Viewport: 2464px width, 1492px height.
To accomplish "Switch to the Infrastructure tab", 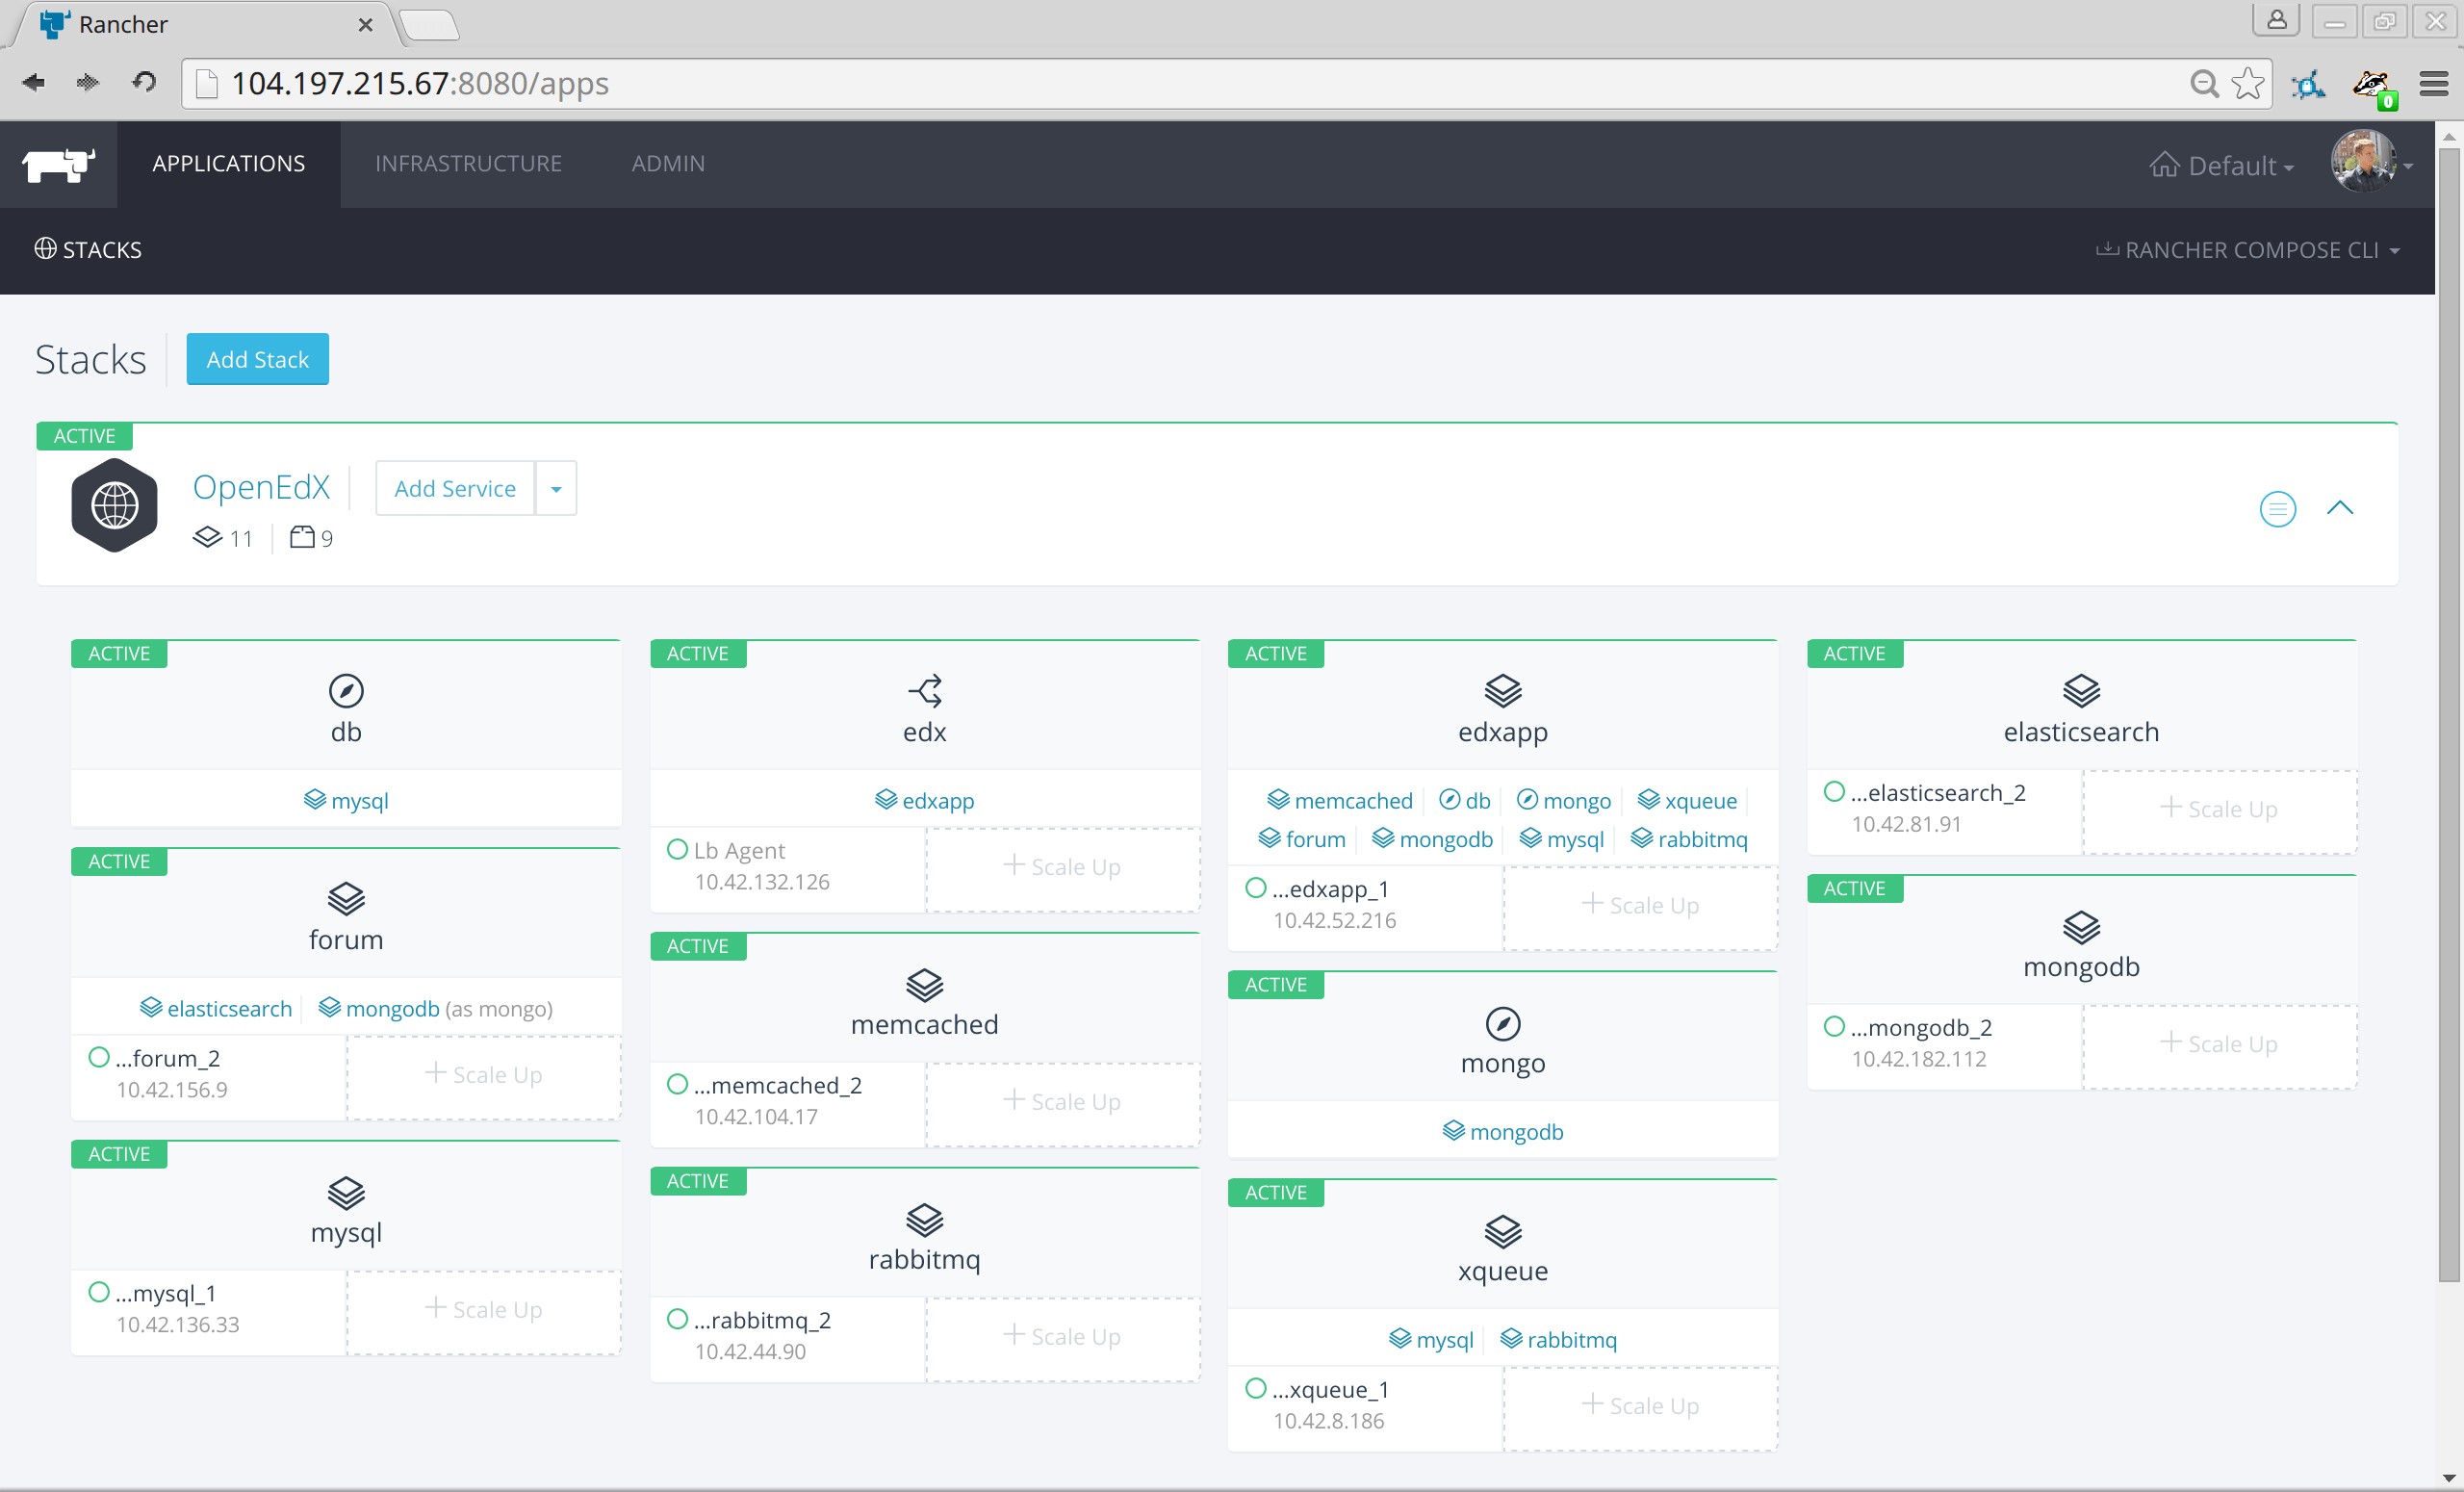I will tap(468, 164).
